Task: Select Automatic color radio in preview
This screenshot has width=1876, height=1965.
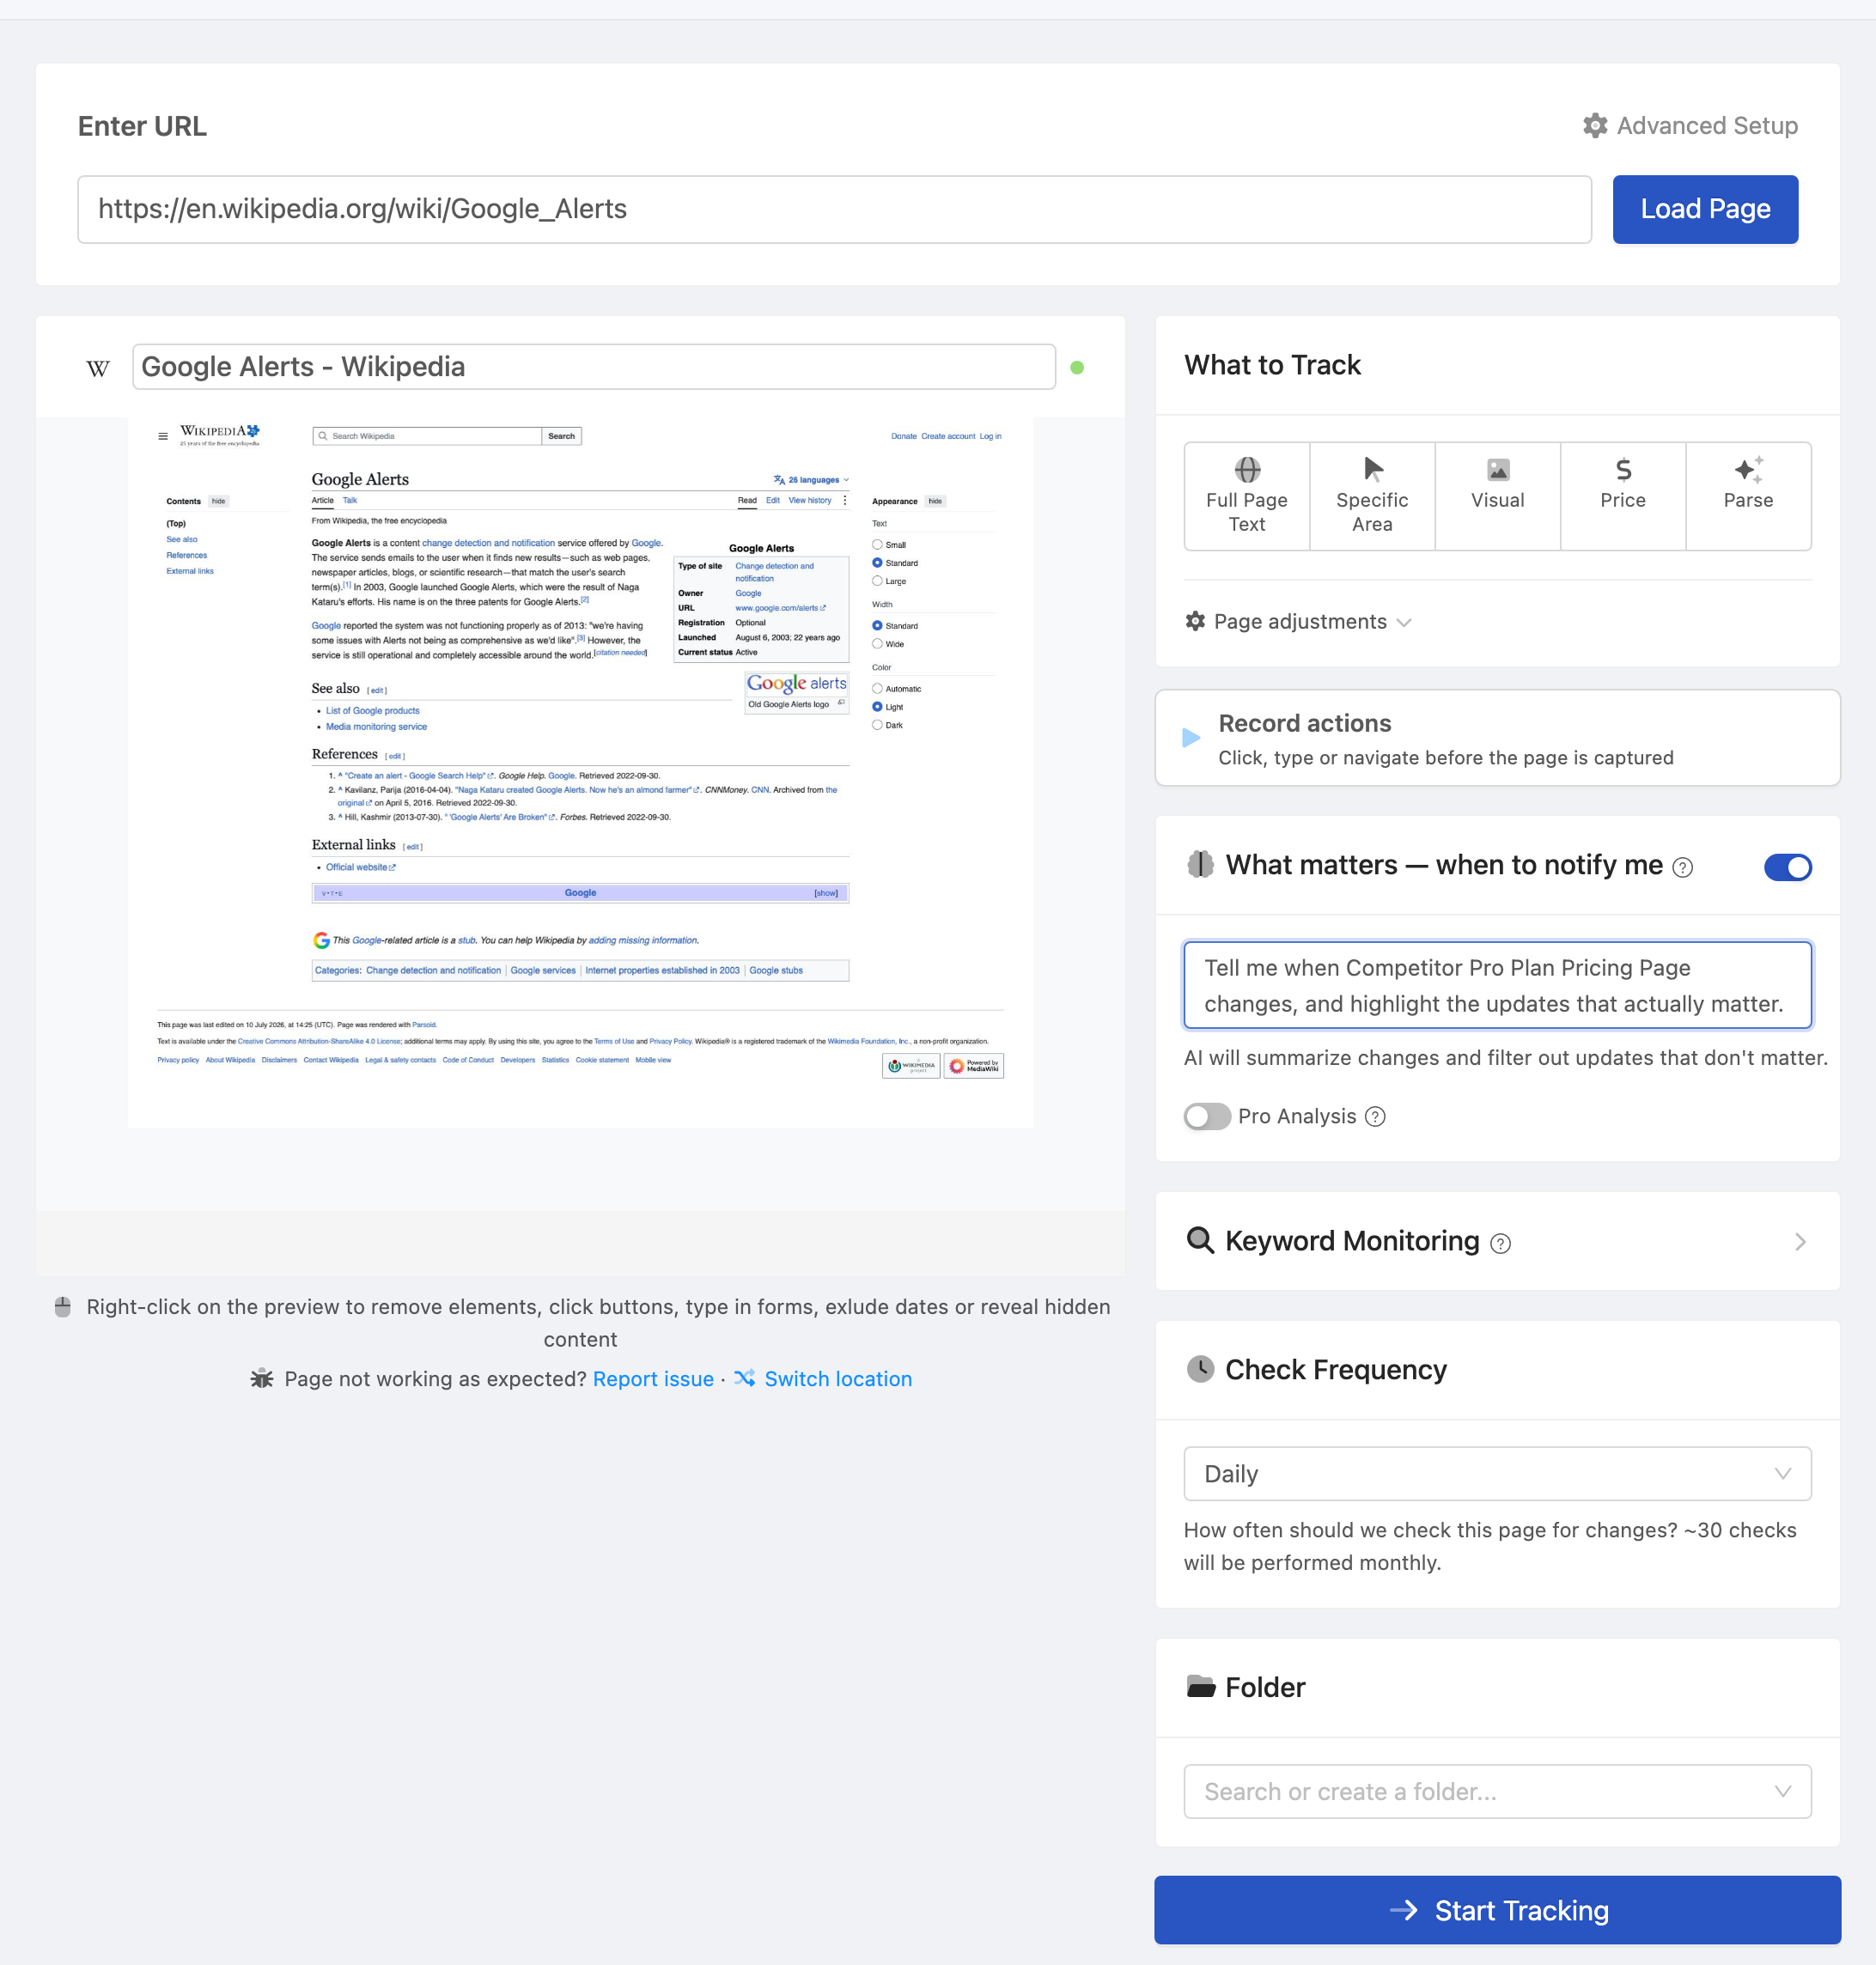Action: 877,689
